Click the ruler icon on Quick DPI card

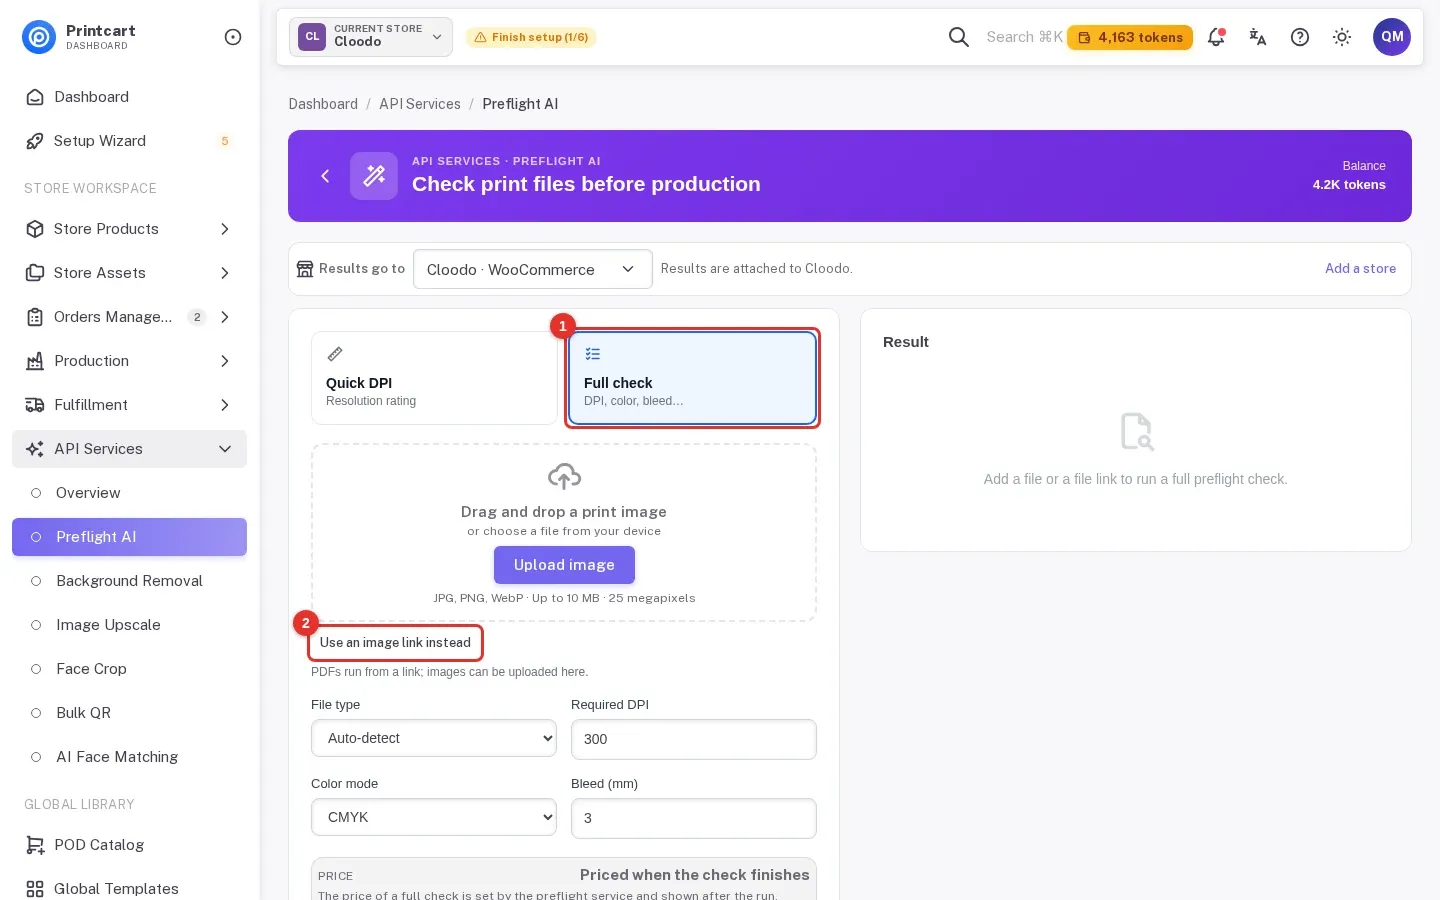335,354
